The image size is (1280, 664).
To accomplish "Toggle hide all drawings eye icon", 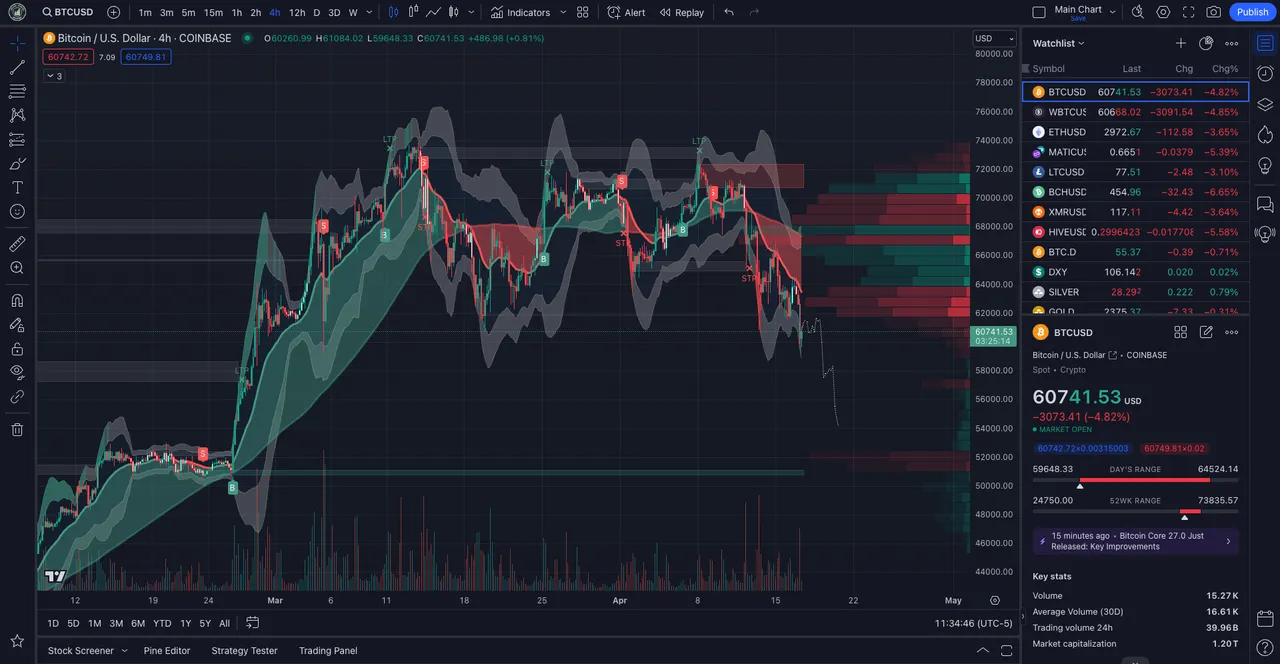I will (x=17, y=372).
